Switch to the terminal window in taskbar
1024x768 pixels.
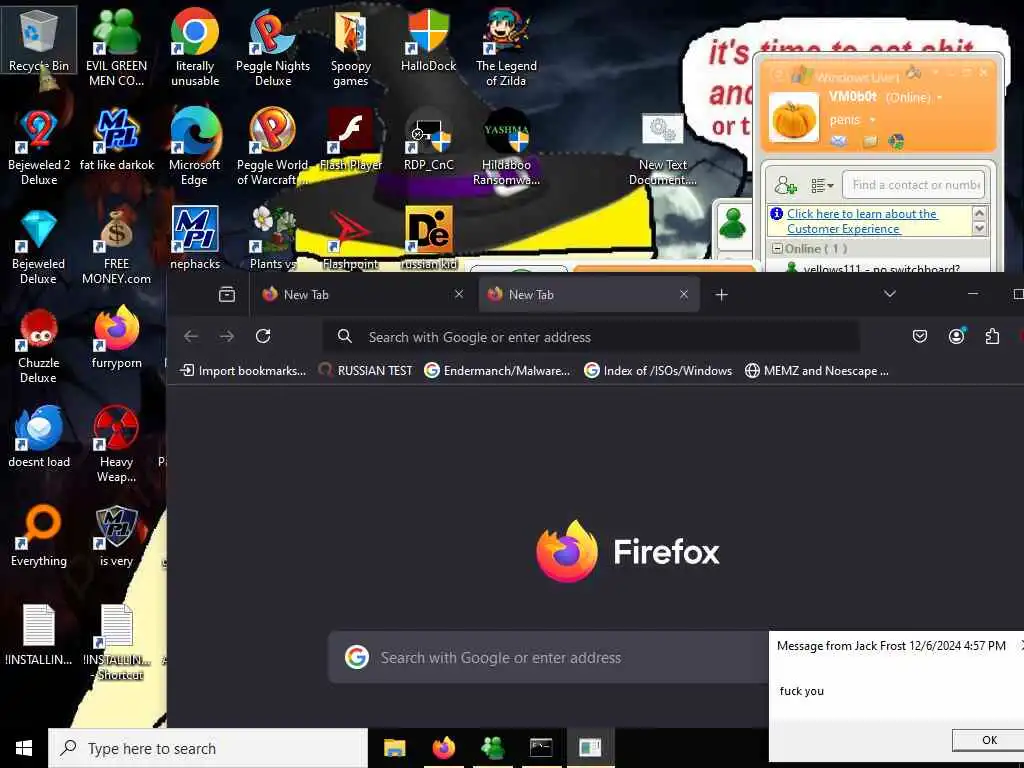tap(541, 748)
